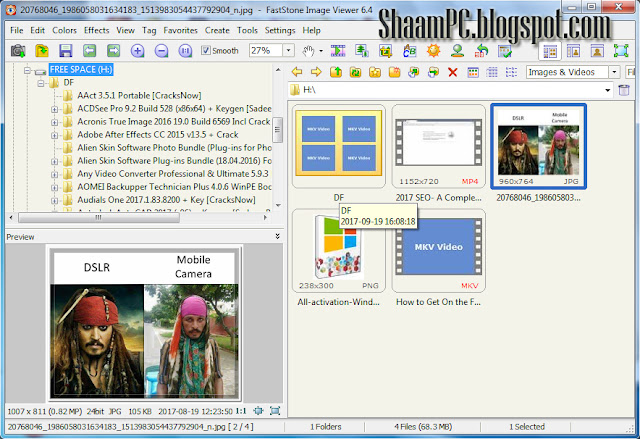
Task: Toggle full screen view mode
Action: (x=621, y=51)
